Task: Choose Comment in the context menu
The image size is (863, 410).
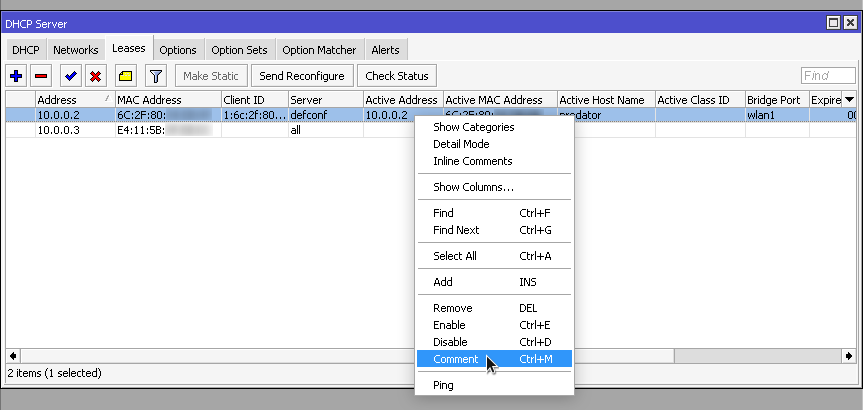Action: point(455,359)
